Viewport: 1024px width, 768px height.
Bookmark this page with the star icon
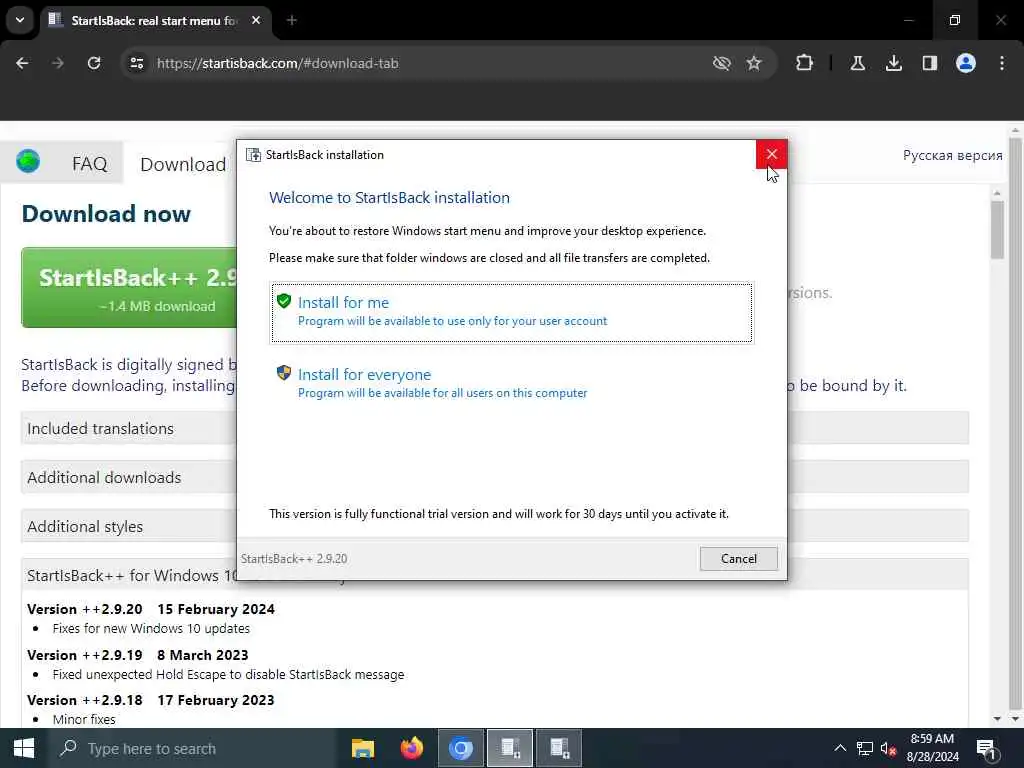coord(754,63)
